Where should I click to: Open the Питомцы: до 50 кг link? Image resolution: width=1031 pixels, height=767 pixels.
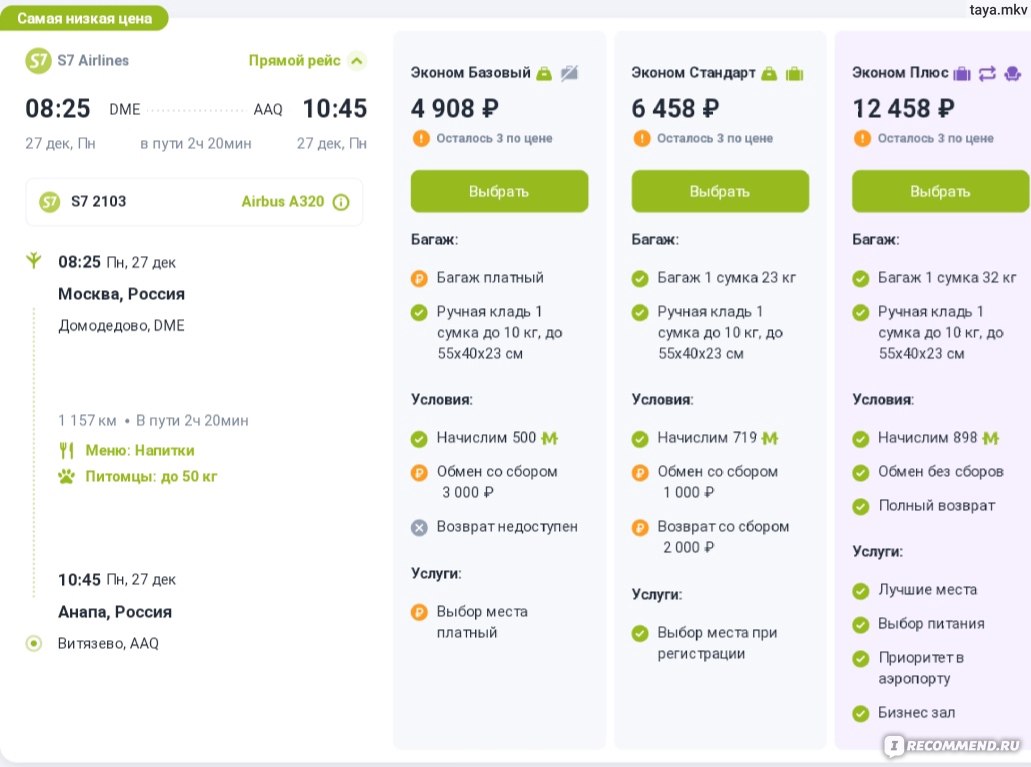pos(150,476)
